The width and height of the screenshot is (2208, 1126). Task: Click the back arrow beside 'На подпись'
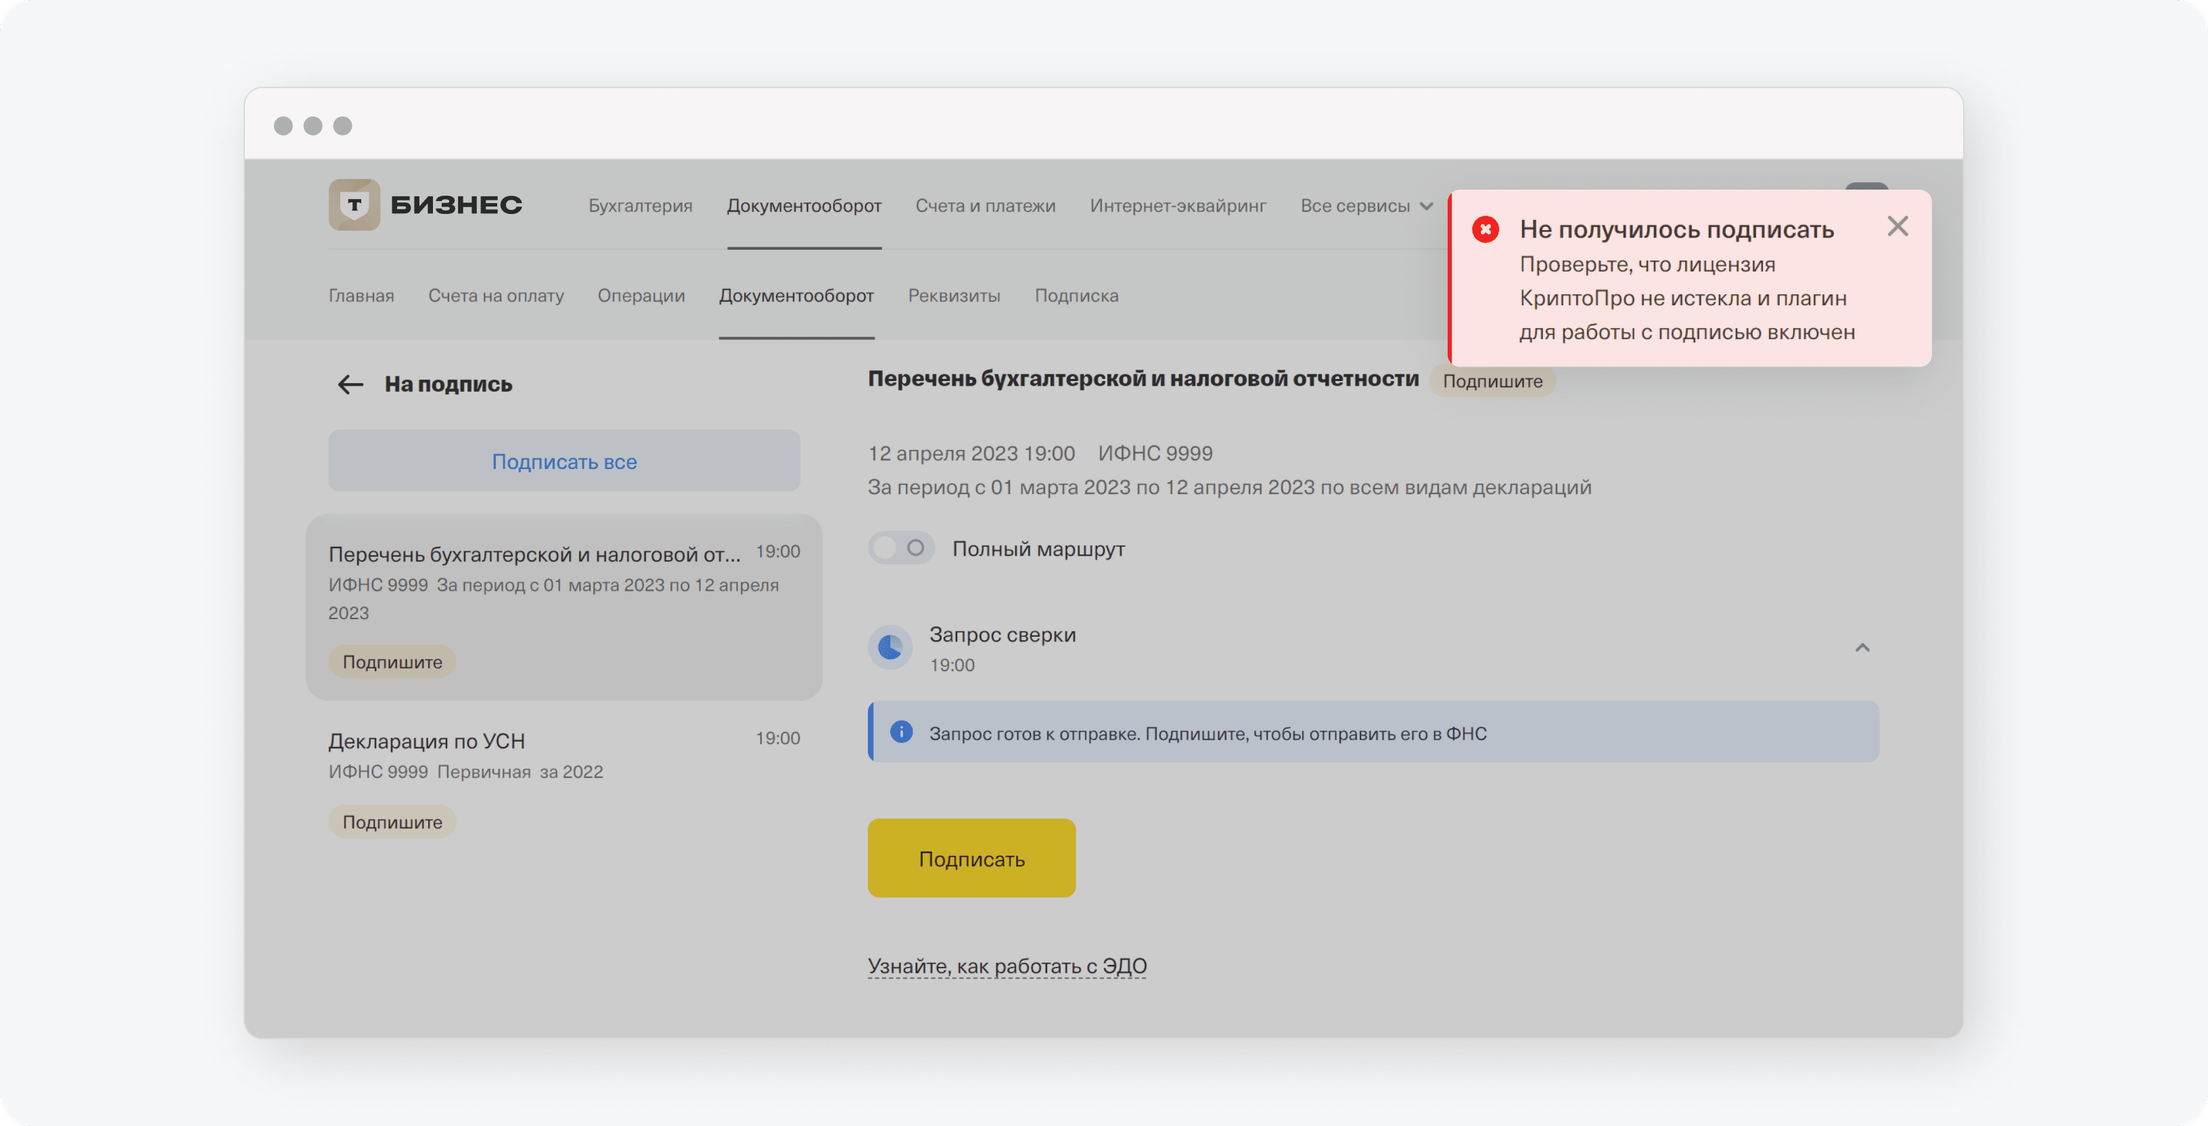(349, 383)
